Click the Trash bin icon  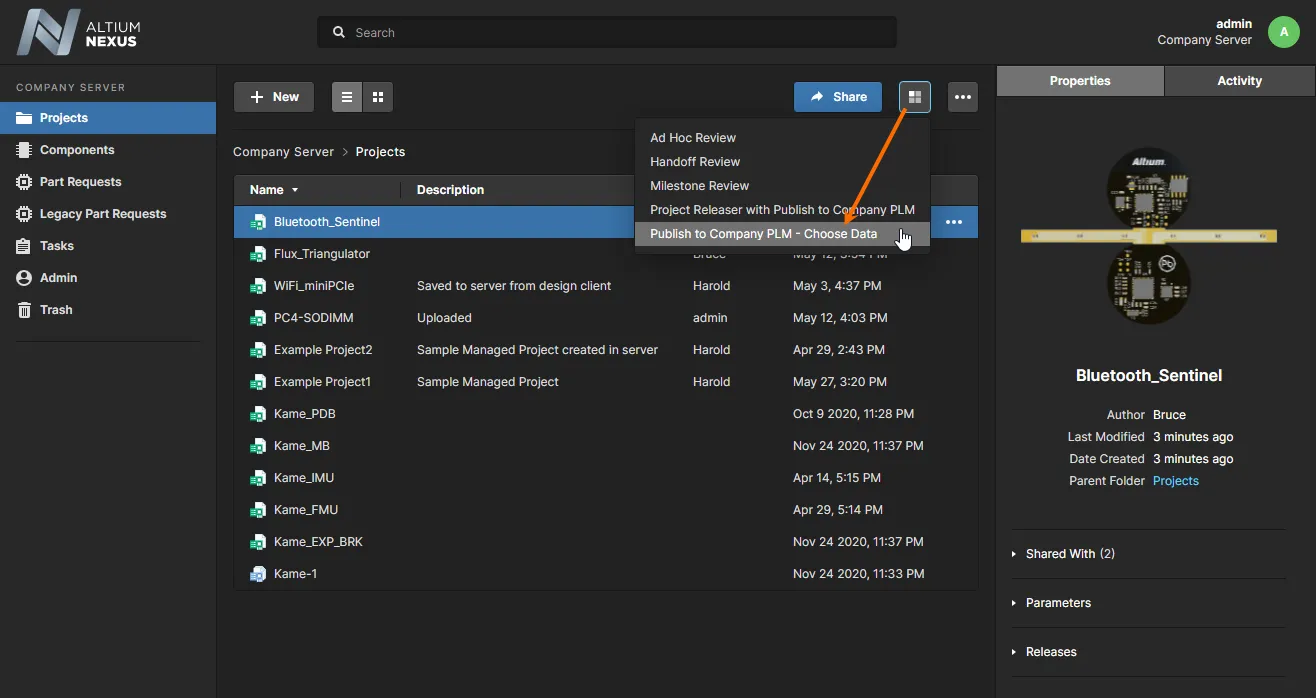[x=24, y=310]
